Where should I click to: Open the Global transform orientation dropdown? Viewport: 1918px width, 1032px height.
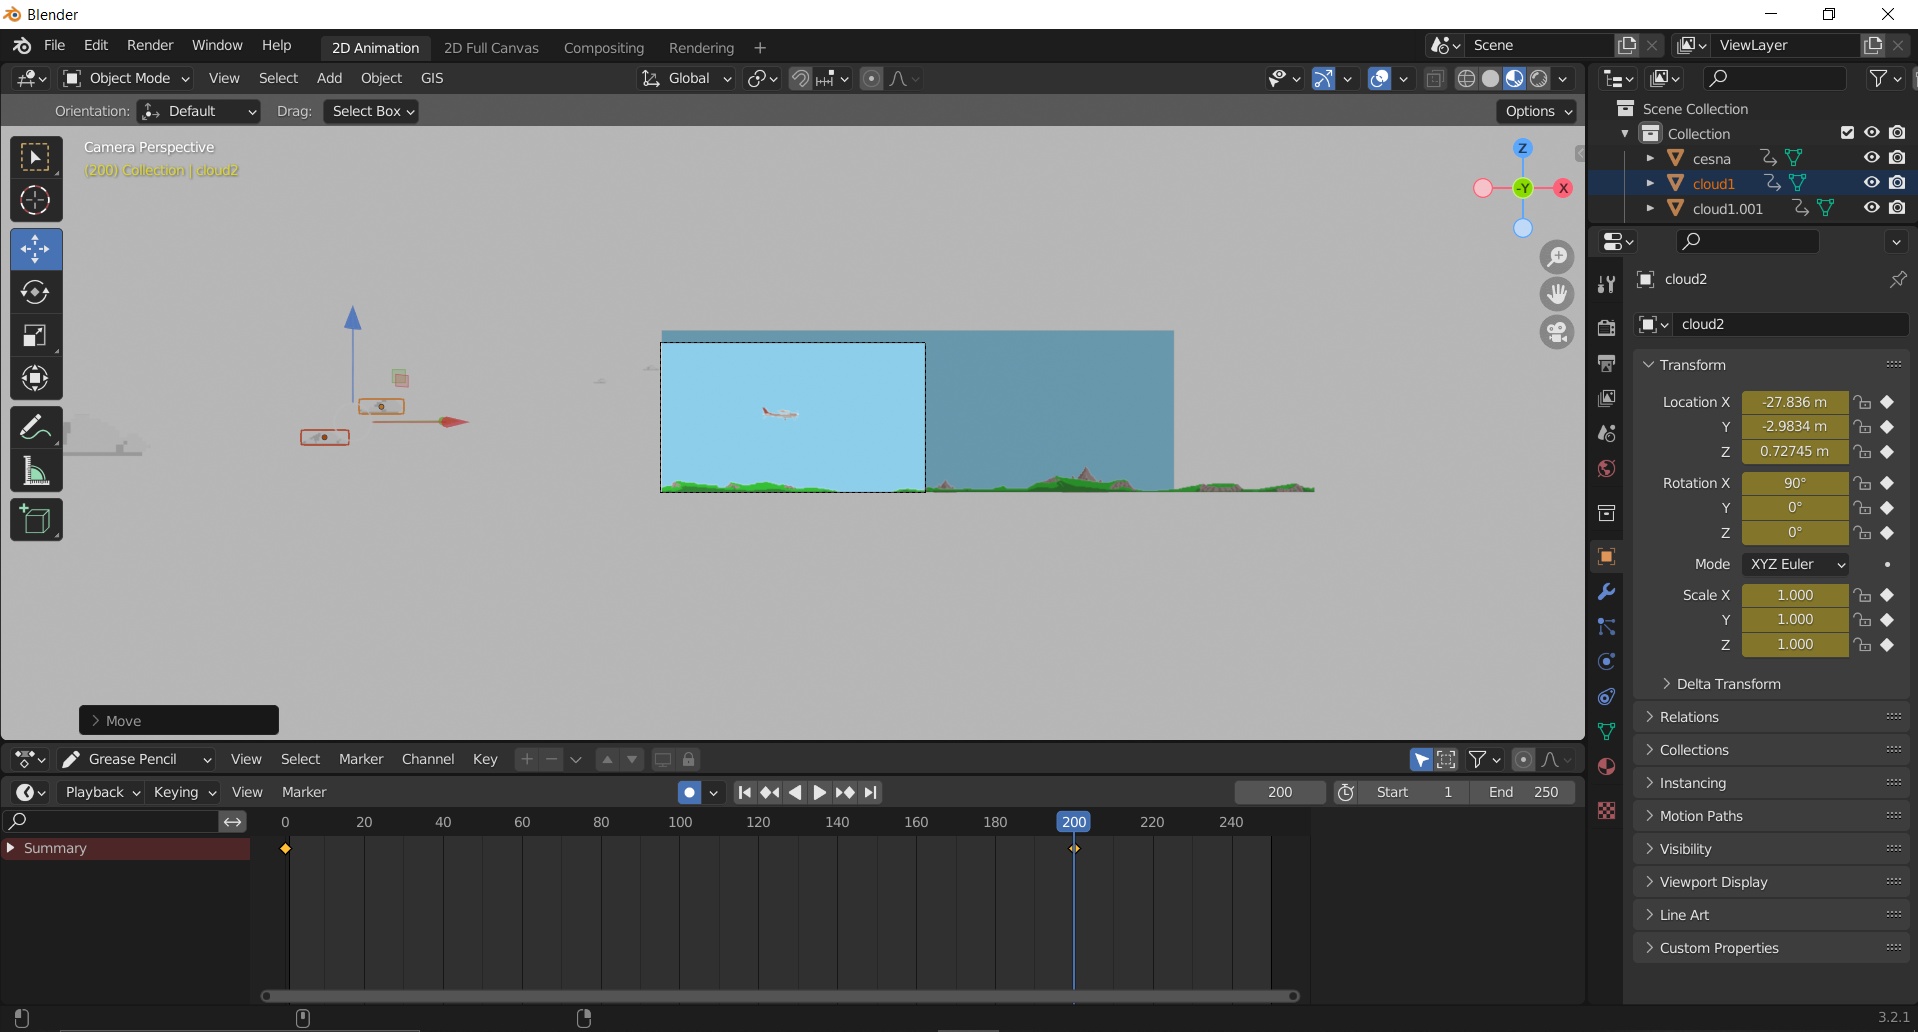687,78
